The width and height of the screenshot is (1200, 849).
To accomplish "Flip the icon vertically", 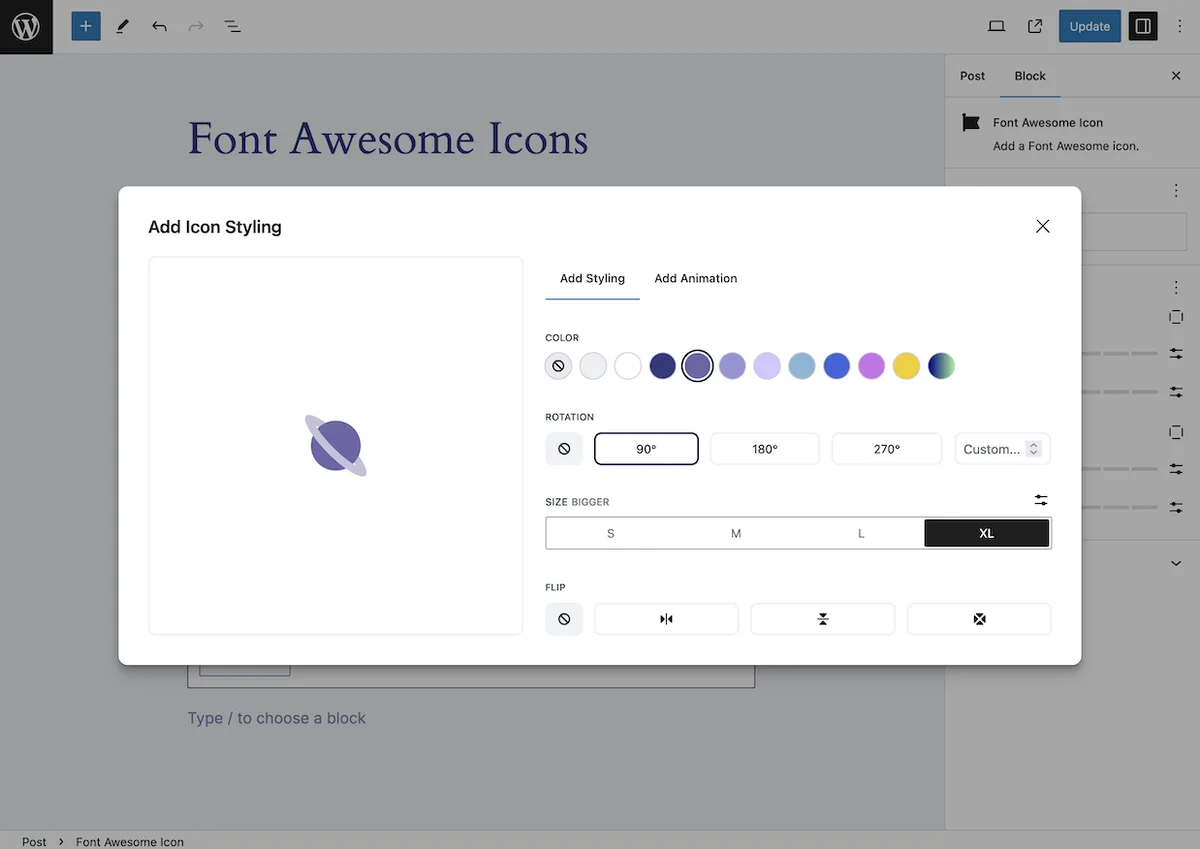I will click(823, 619).
